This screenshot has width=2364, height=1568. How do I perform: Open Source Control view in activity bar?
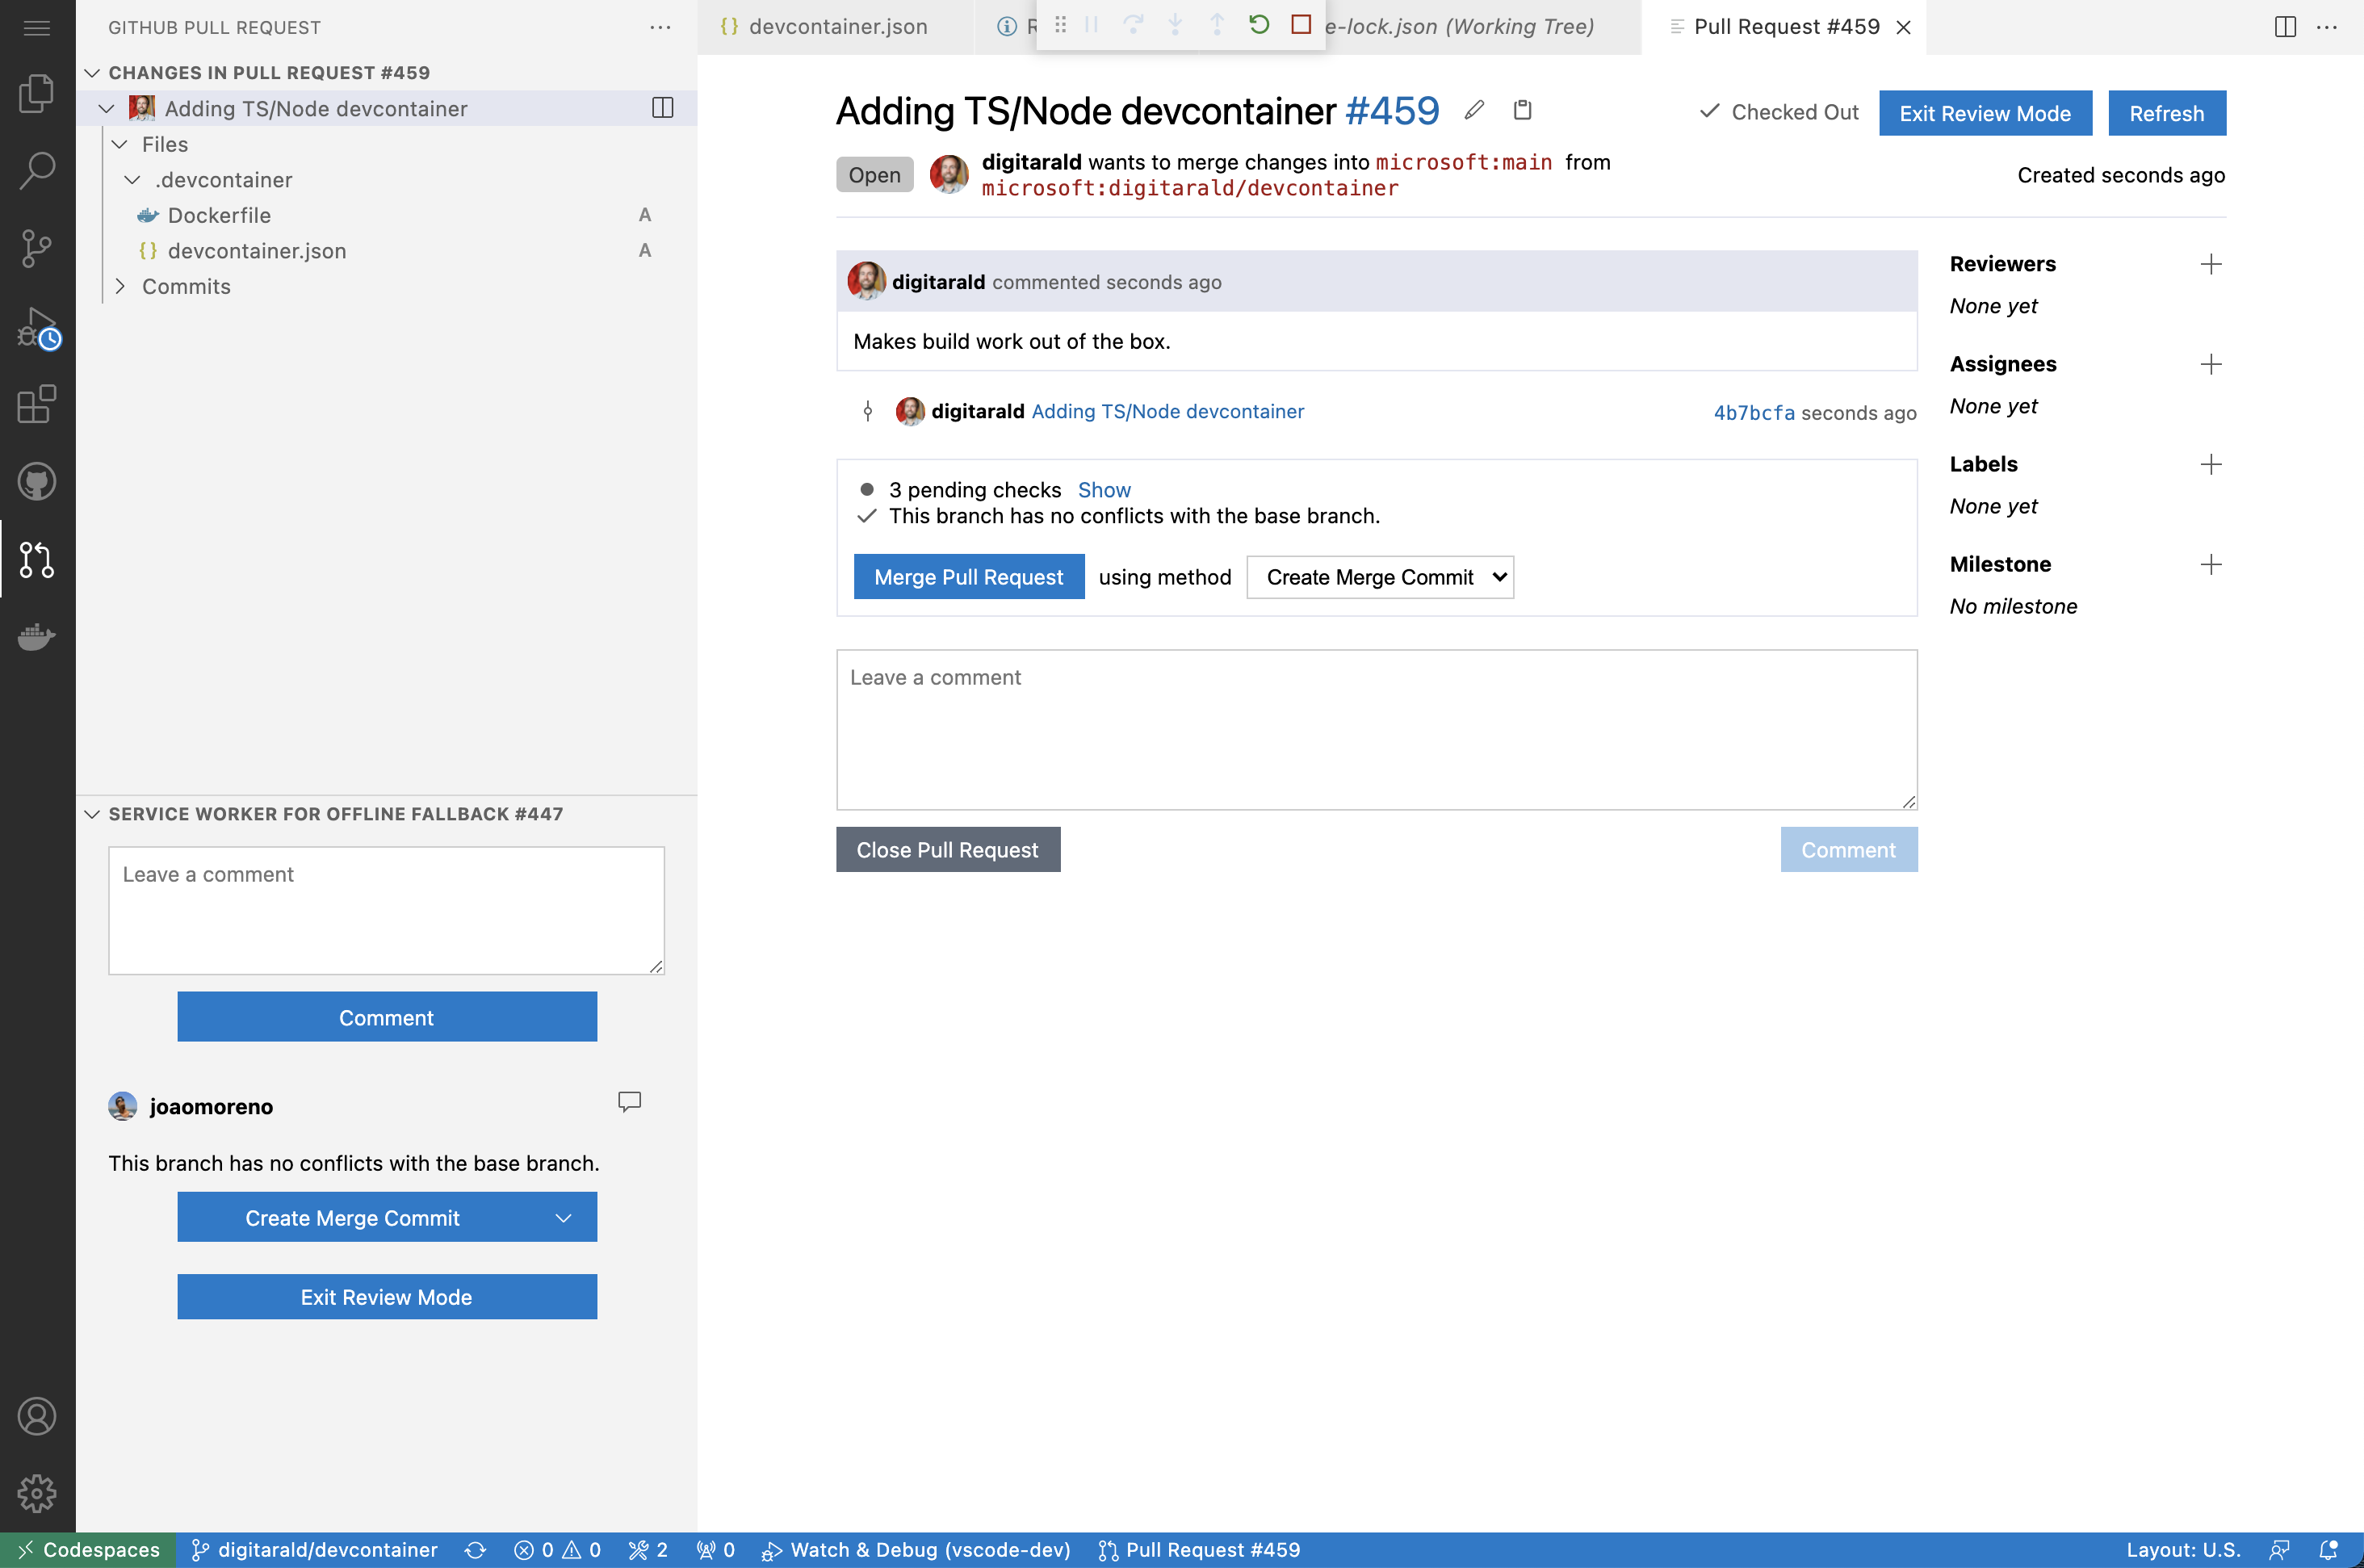[x=37, y=248]
